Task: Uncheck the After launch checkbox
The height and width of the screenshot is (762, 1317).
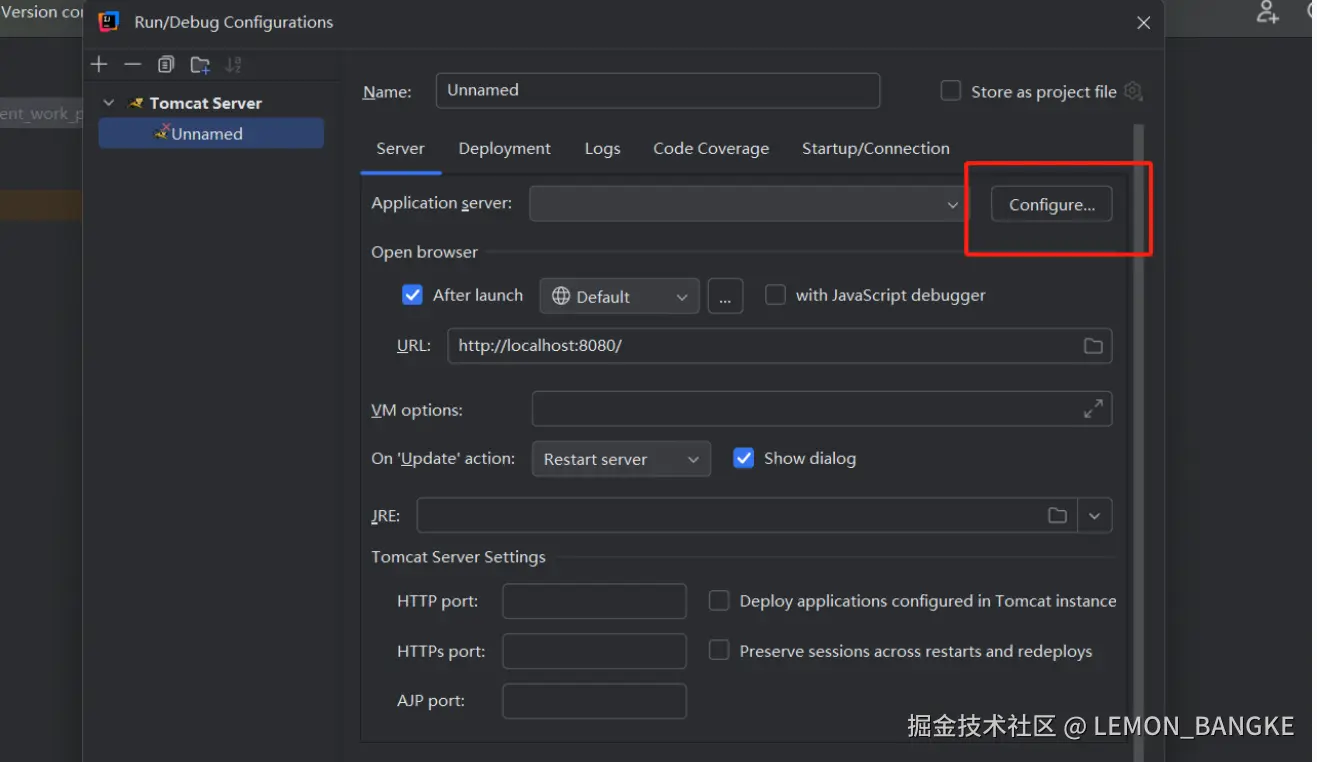Action: (x=412, y=295)
